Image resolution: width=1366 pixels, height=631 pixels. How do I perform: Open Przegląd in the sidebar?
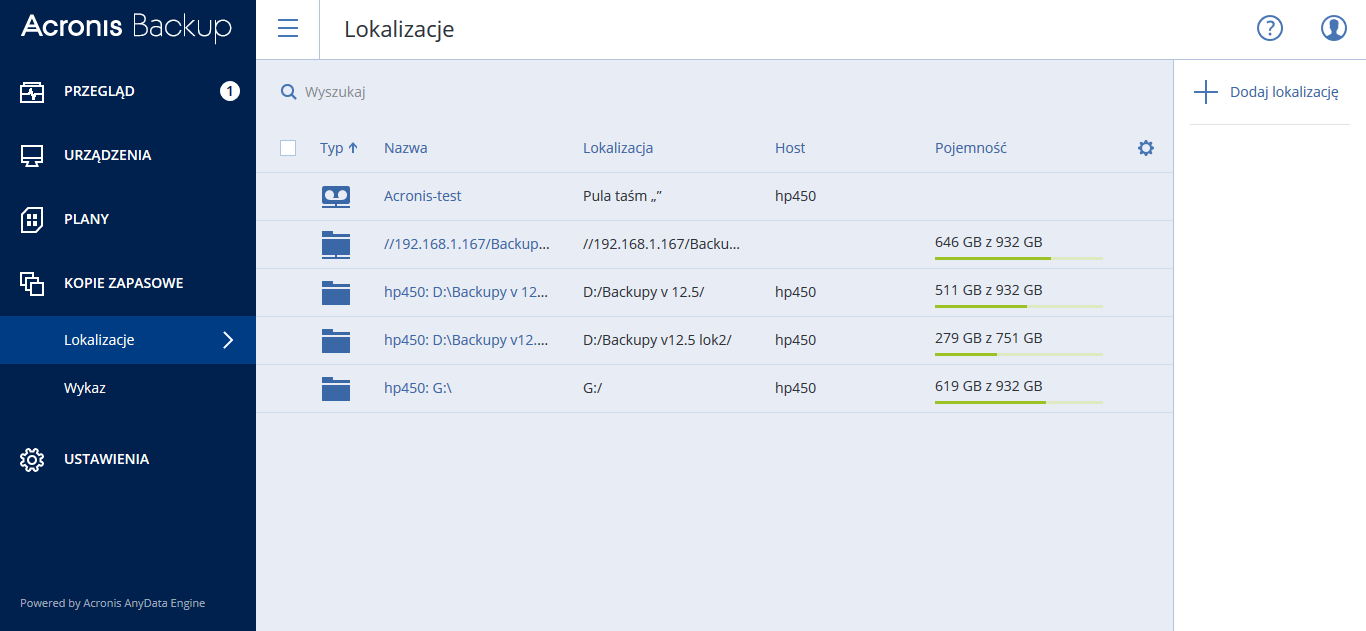point(99,91)
